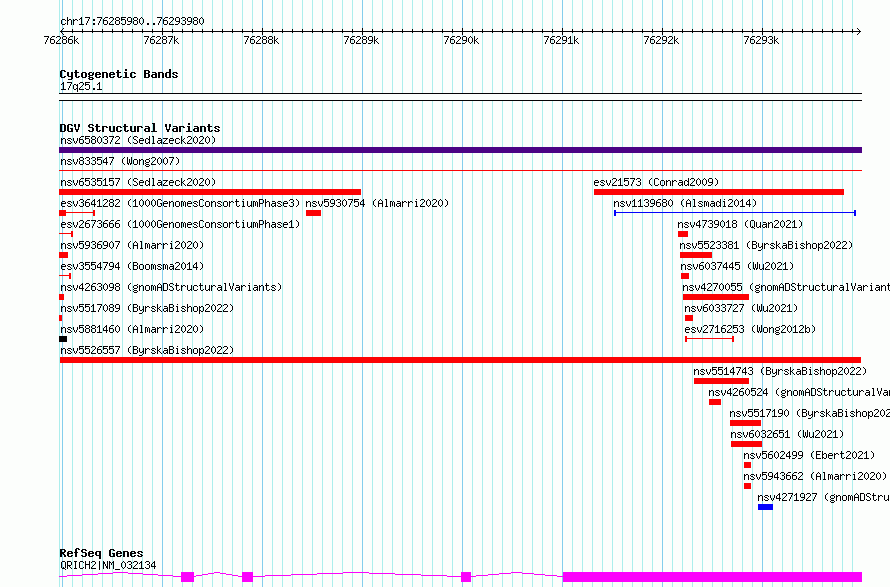The height and width of the screenshot is (587, 890).
Task: Open nsv4260524 variant label
Action: pyautogui.click(x=799, y=392)
